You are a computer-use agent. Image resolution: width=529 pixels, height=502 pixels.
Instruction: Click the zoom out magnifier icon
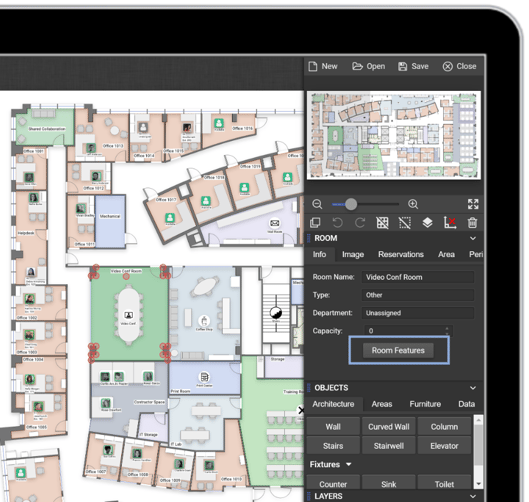click(x=317, y=204)
